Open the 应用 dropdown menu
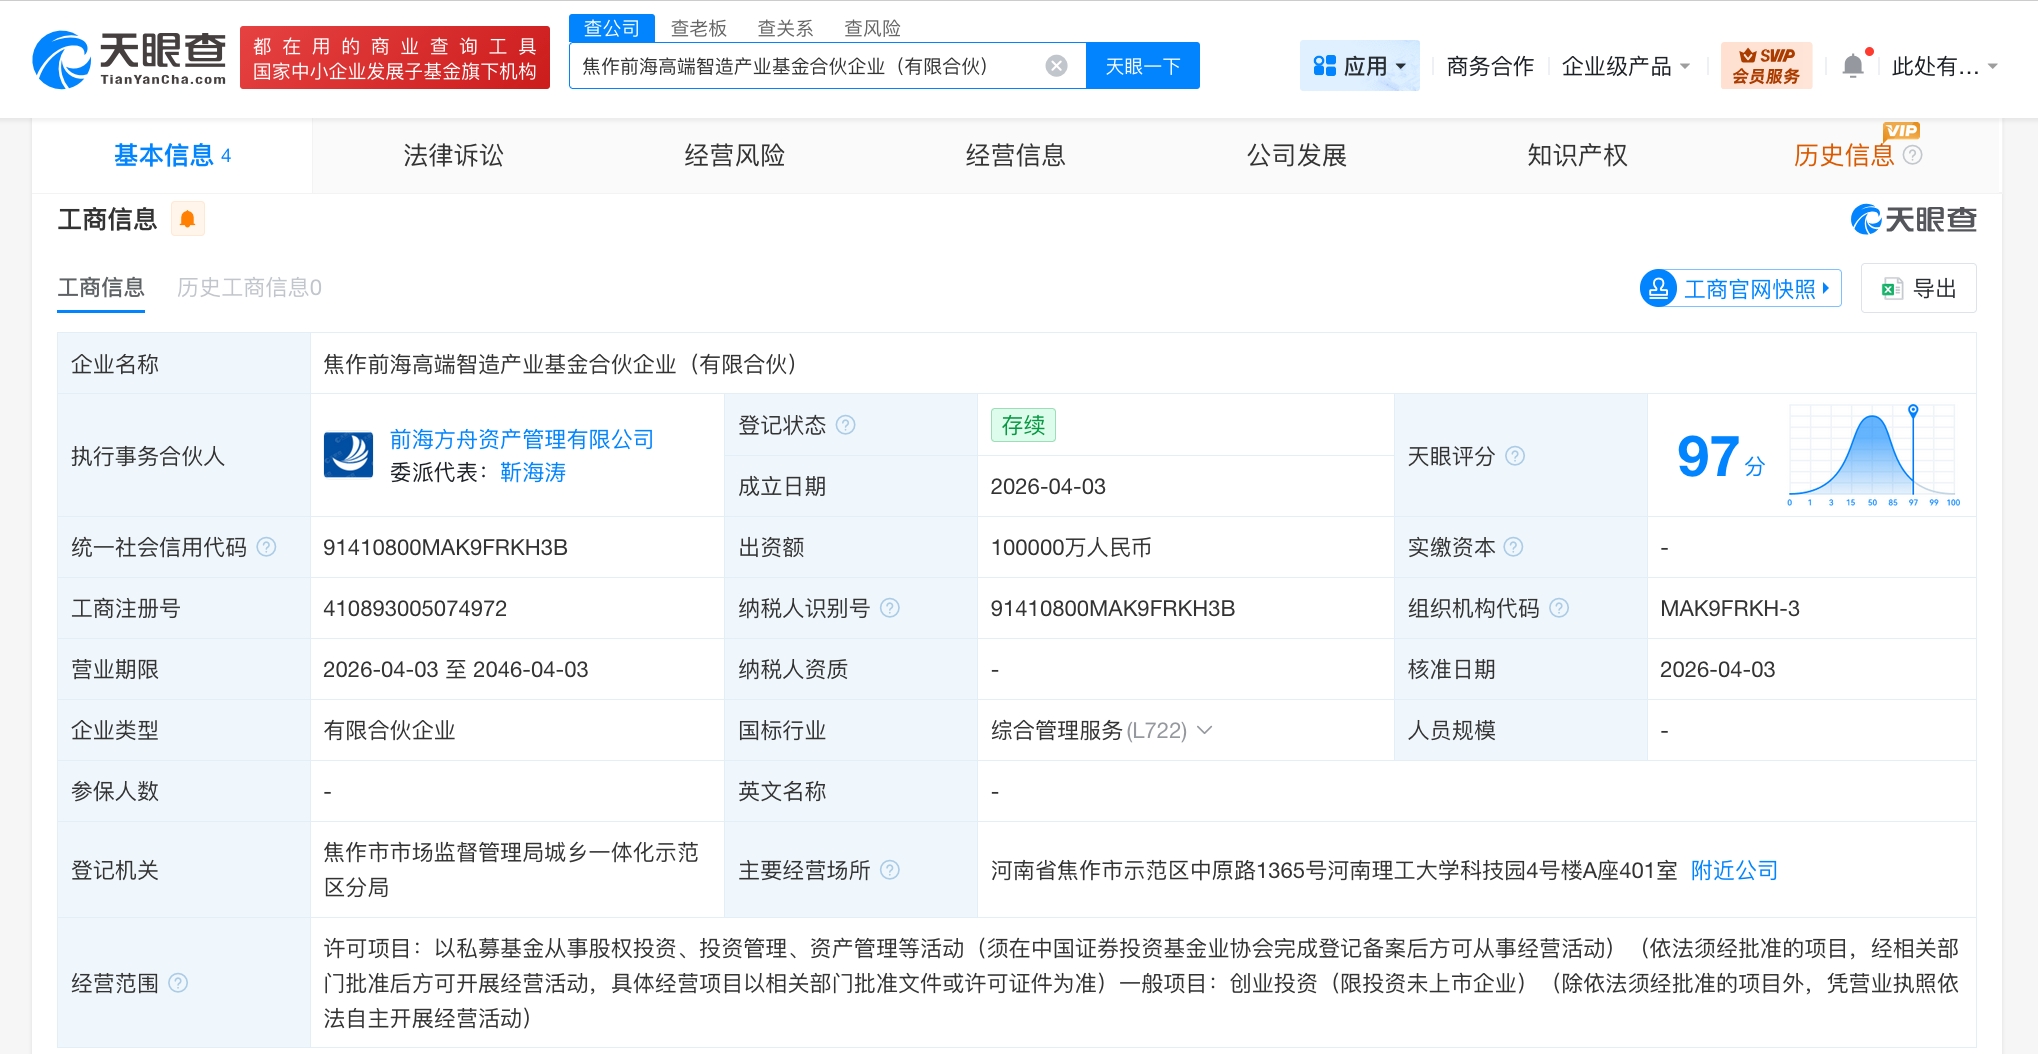This screenshot has height=1054, width=2038. click(x=1402, y=65)
